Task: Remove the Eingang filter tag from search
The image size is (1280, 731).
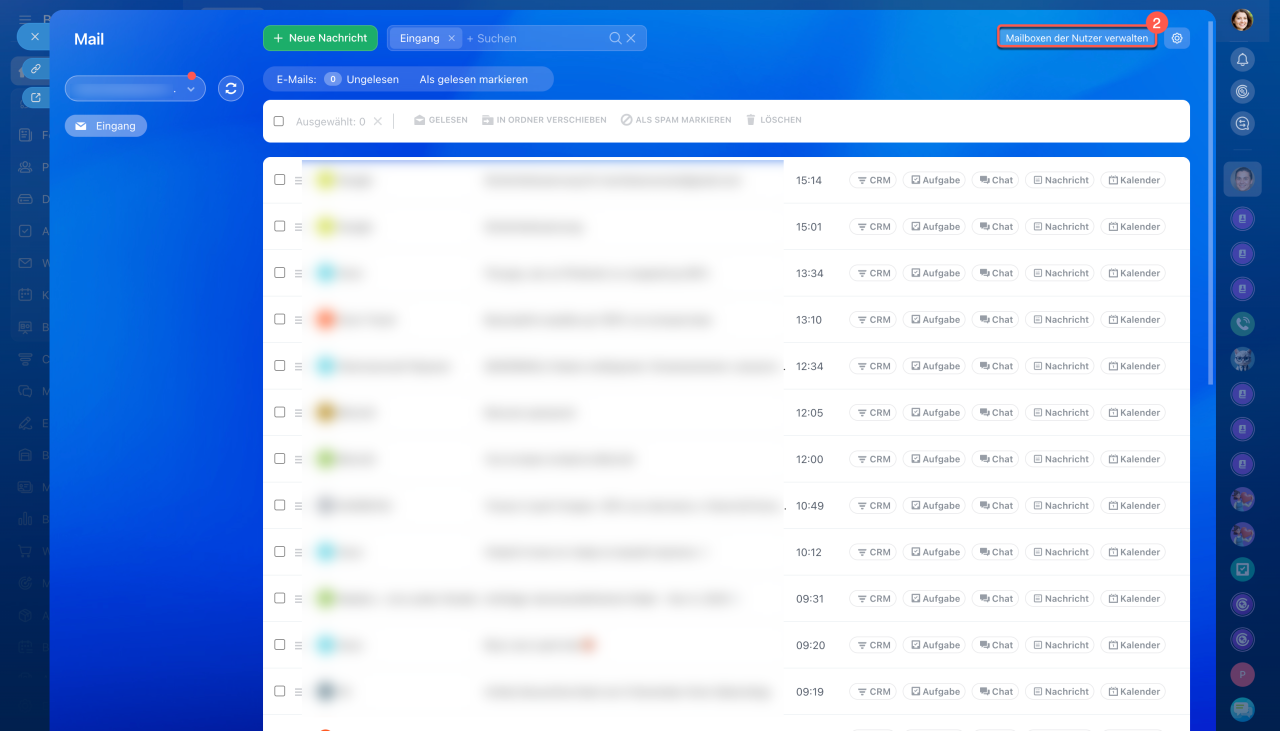Action: click(451, 38)
